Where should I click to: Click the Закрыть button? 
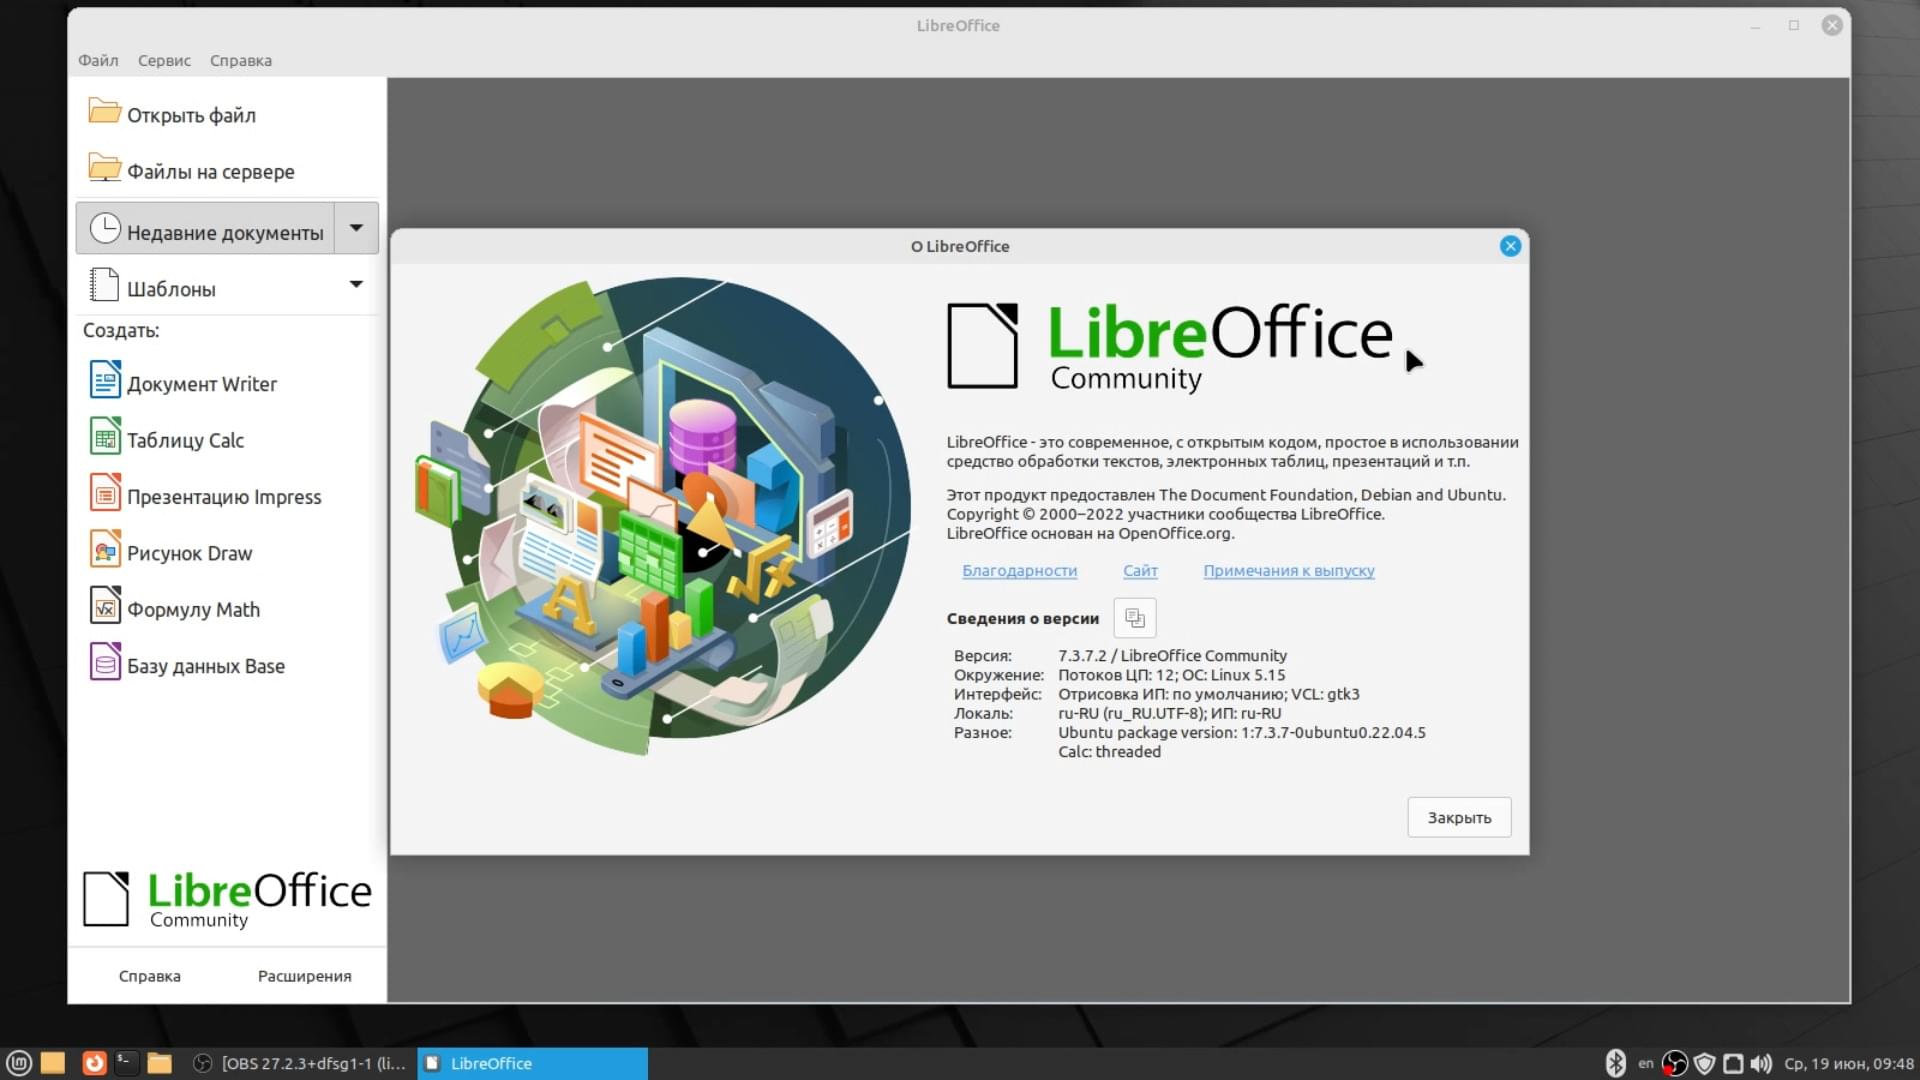tap(1459, 817)
